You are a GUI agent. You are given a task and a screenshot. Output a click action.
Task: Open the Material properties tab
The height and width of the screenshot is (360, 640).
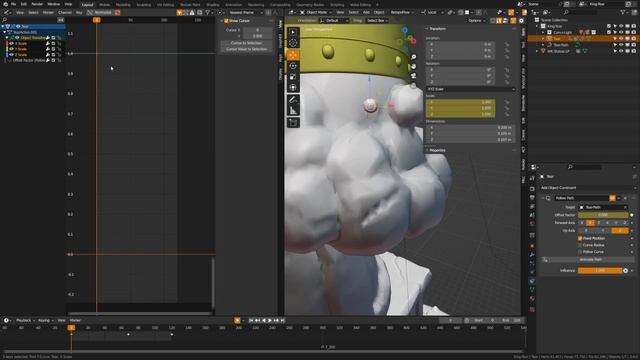tap(532, 298)
